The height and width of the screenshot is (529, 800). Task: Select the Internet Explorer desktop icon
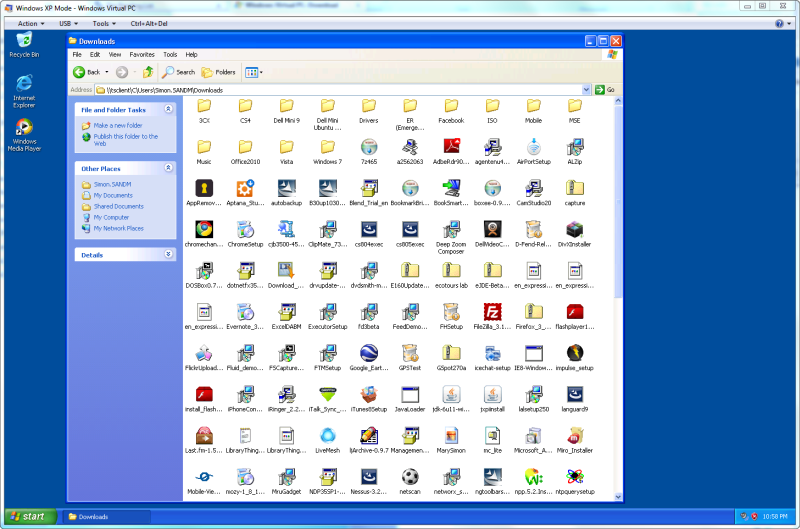[x=24, y=91]
